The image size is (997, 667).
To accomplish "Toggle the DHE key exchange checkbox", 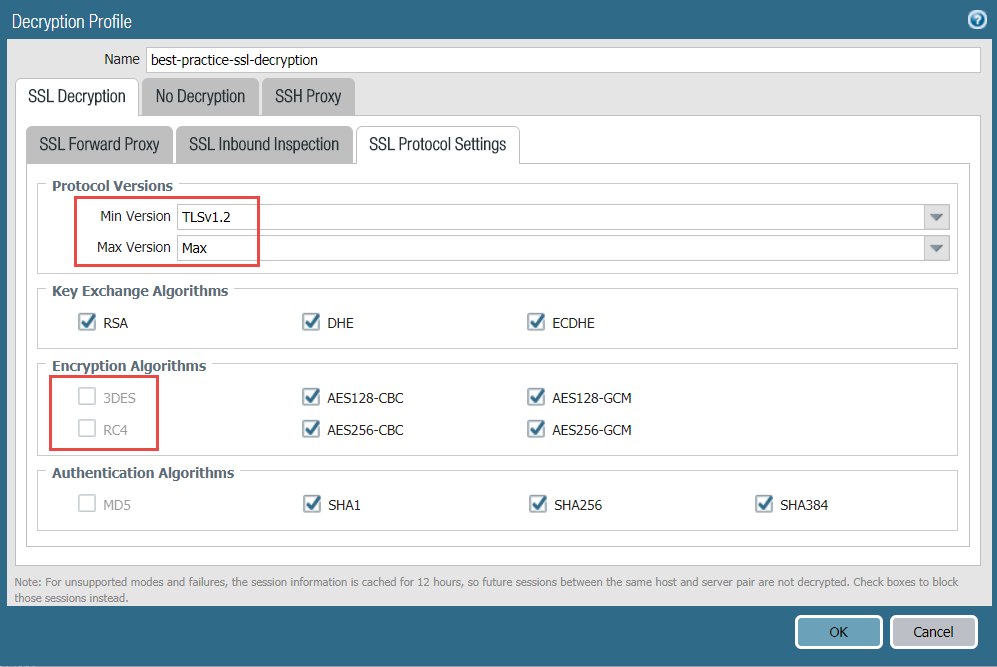I will 310,323.
